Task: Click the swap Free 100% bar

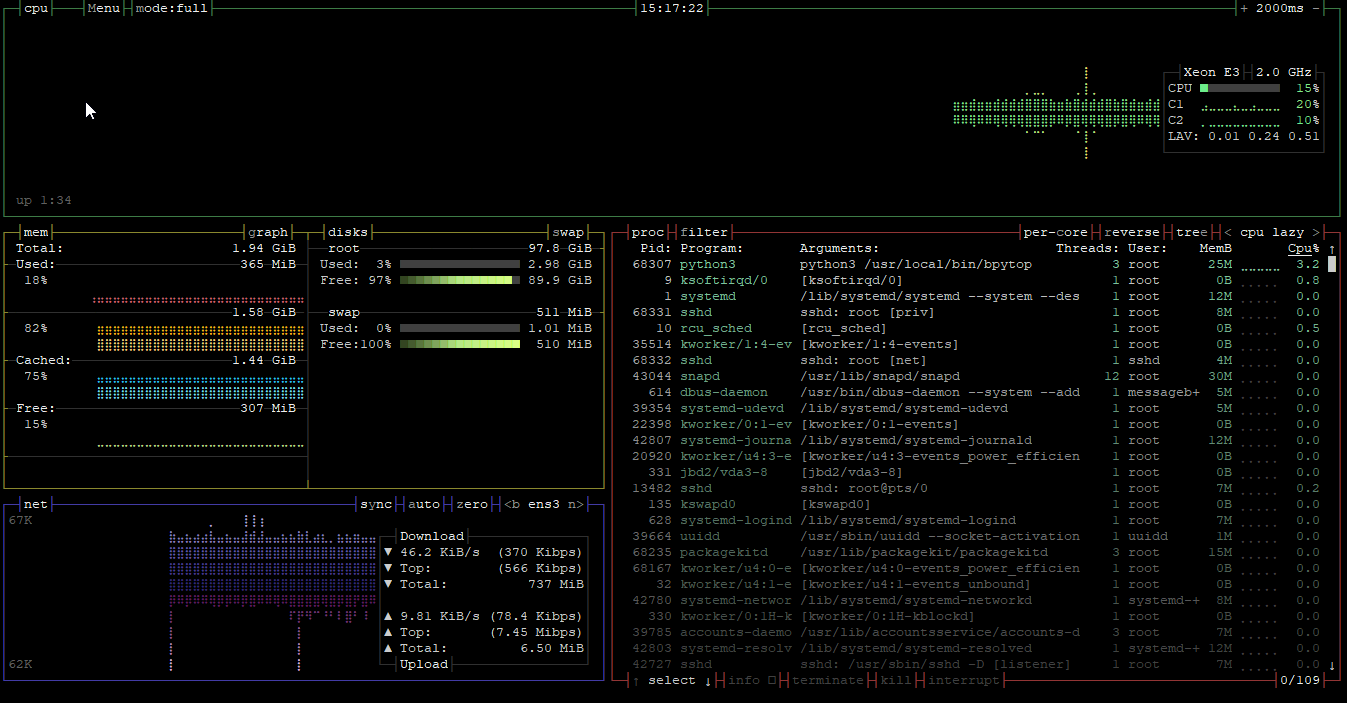Action: (460, 344)
